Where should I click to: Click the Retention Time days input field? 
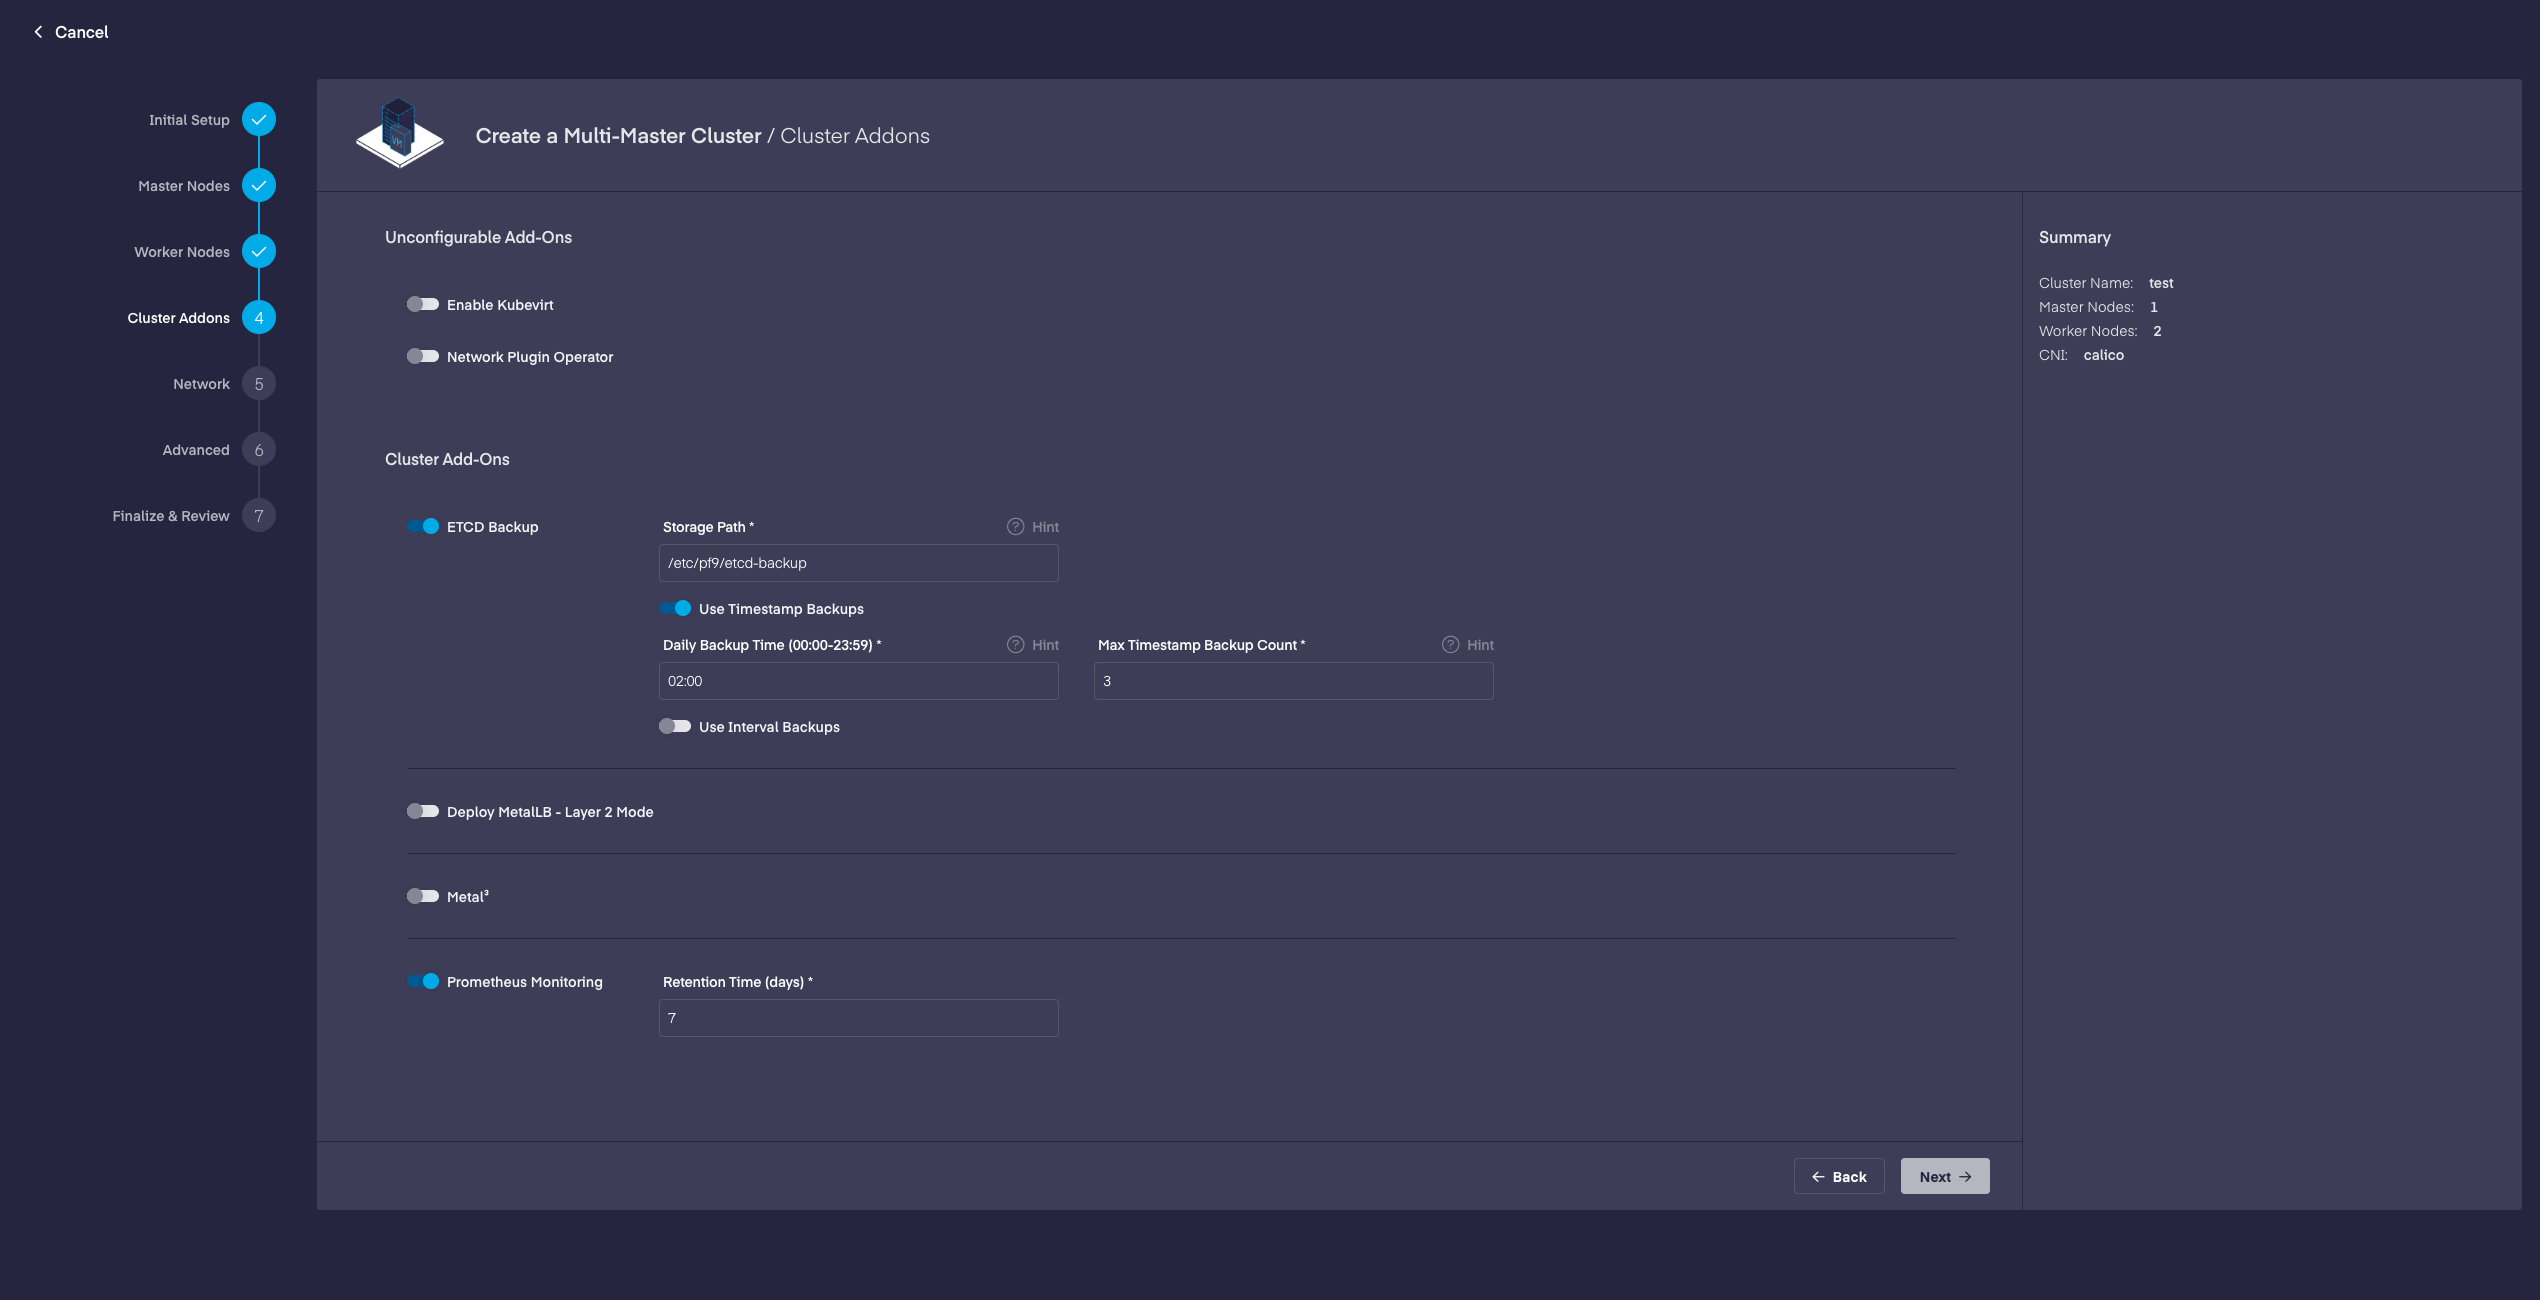[x=858, y=1018]
